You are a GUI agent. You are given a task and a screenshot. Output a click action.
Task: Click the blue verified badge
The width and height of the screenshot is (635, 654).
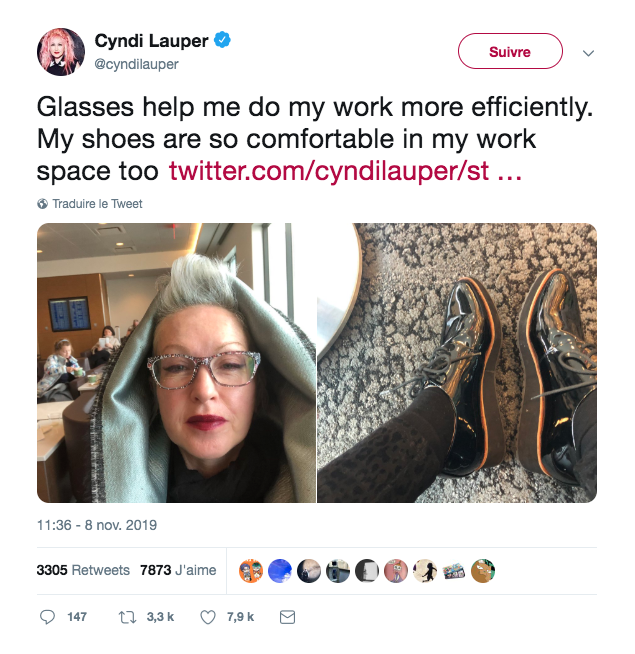click(222, 40)
